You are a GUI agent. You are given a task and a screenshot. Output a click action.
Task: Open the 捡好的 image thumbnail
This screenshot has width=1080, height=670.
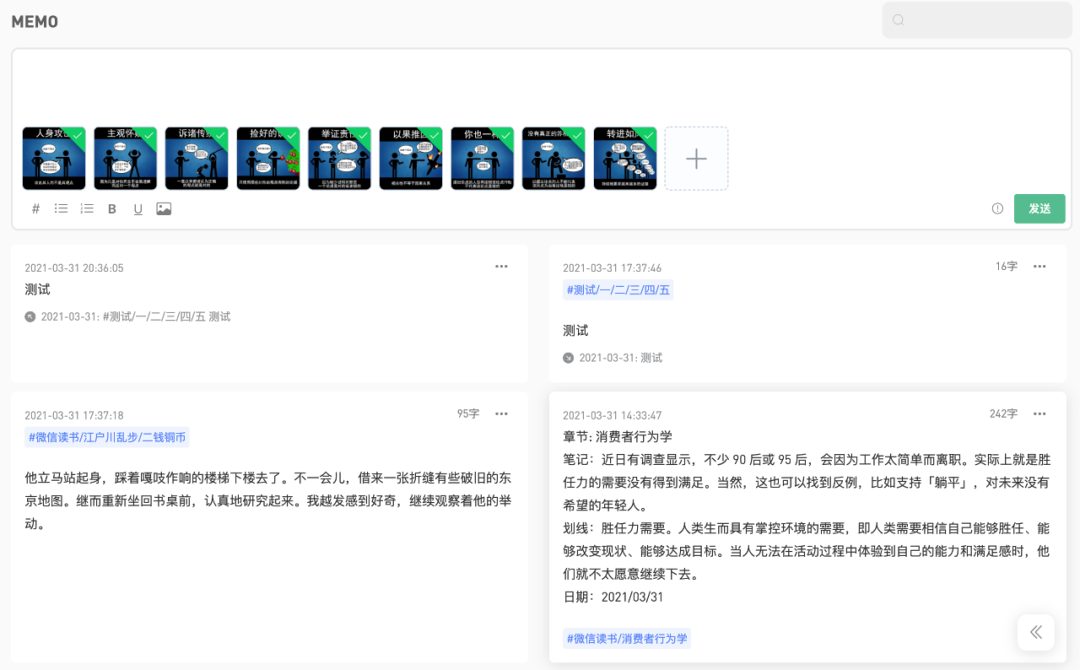pos(268,158)
